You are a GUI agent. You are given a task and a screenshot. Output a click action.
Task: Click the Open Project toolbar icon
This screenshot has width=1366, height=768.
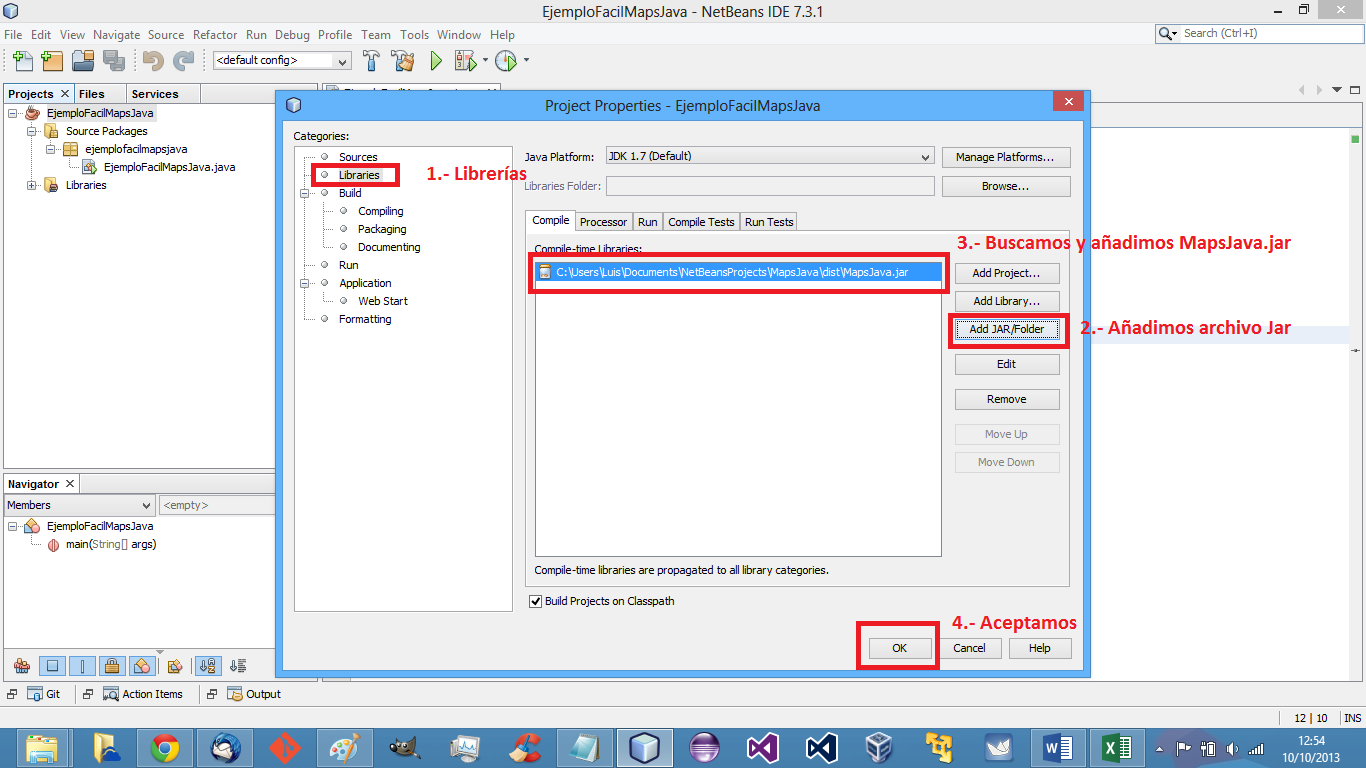pyautogui.click(x=83, y=61)
